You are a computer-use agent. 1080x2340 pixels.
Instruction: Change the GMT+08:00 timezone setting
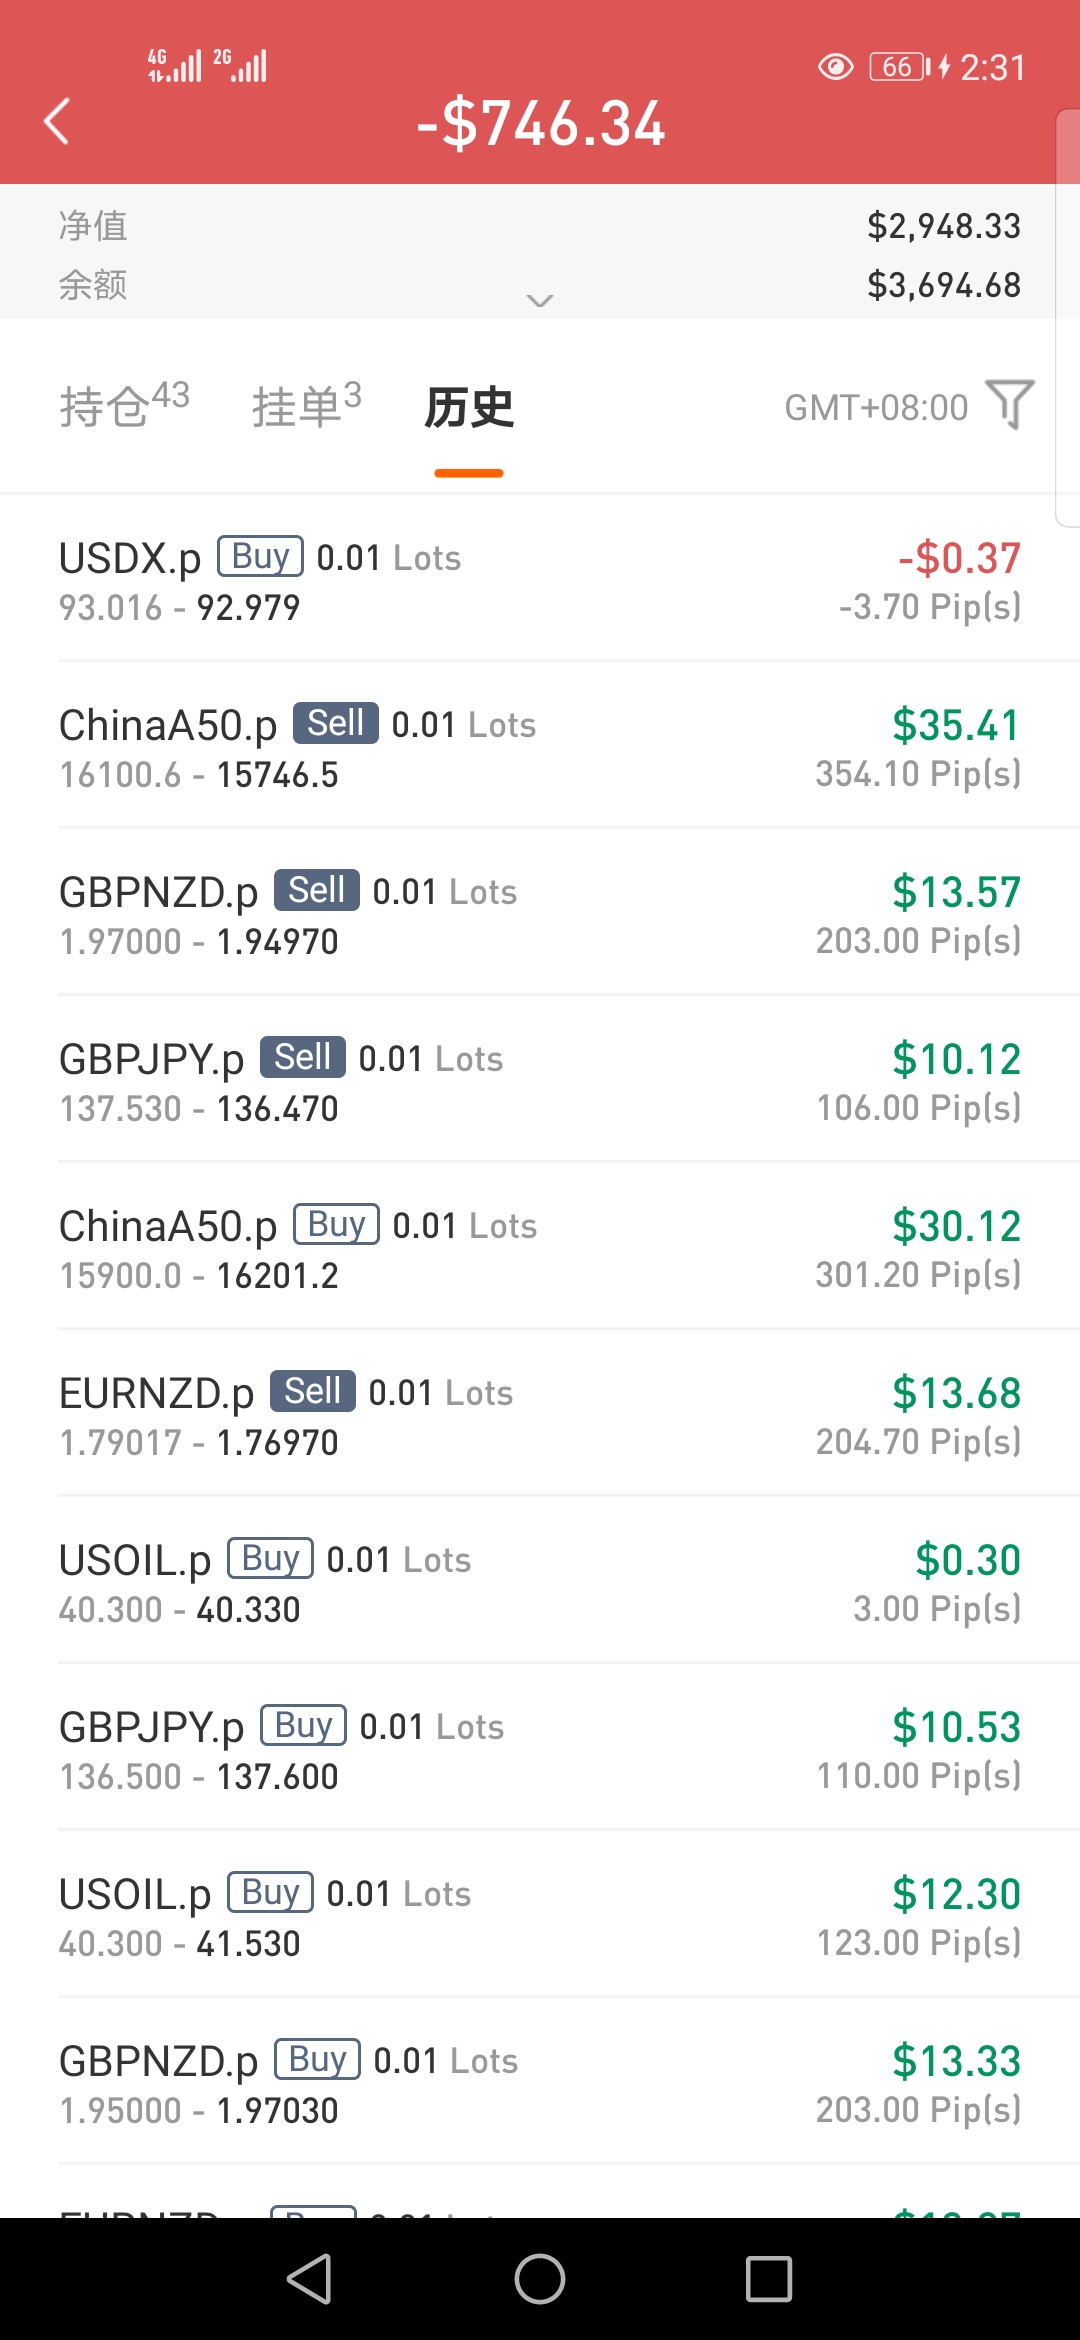click(x=876, y=408)
